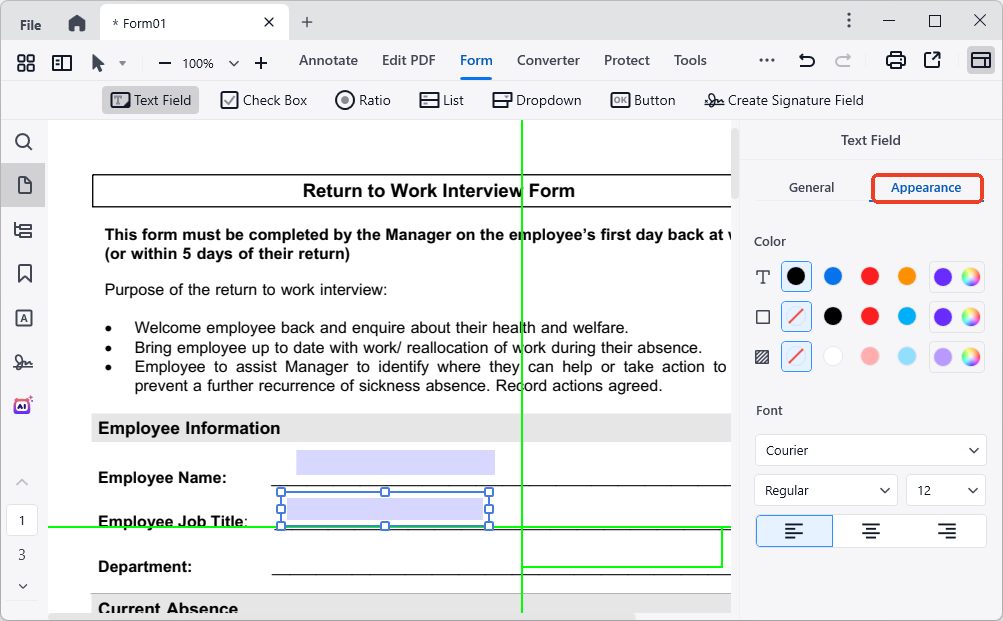This screenshot has height=621, width=1003.
Task: Enable center text alignment
Action: coord(870,531)
